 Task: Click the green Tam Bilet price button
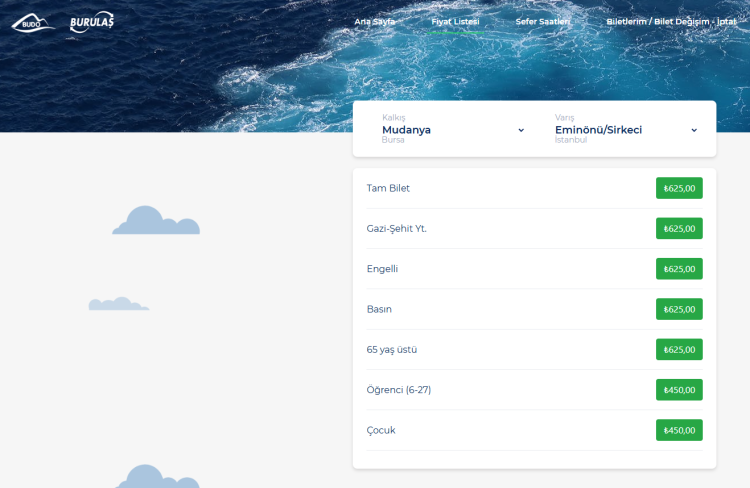(679, 188)
